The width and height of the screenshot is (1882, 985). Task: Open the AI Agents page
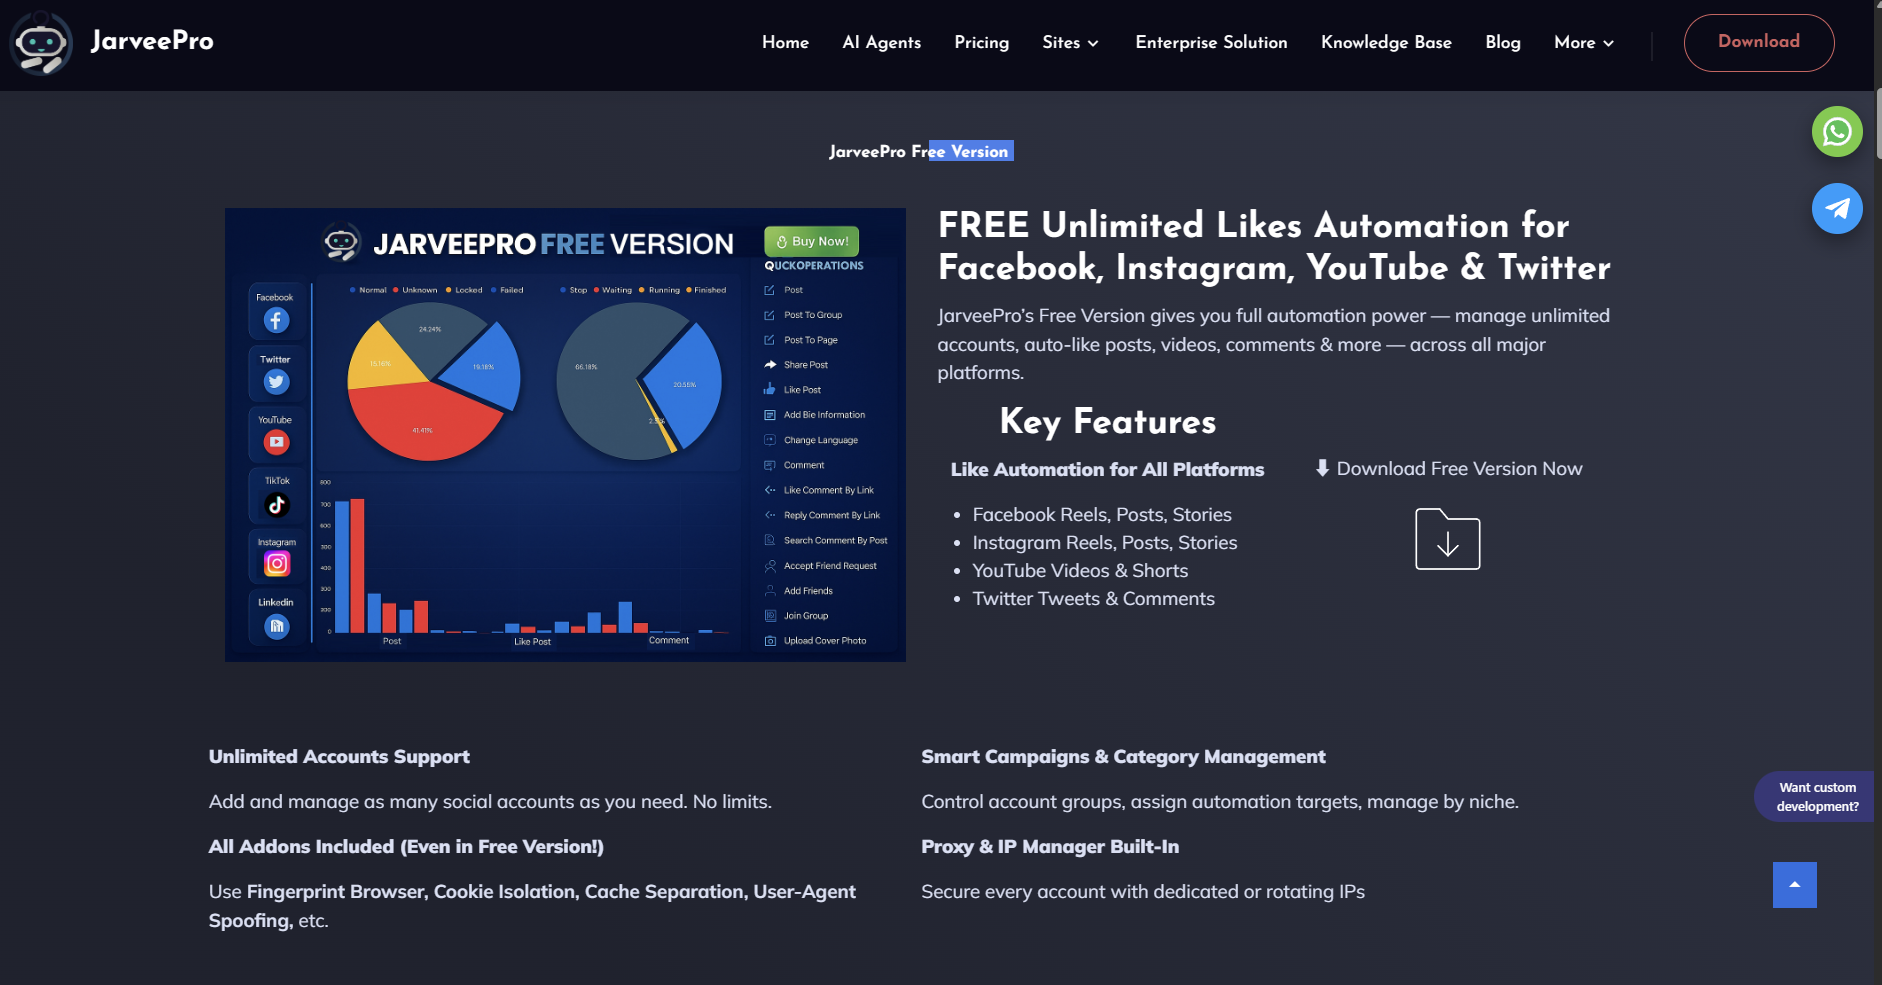(x=881, y=42)
